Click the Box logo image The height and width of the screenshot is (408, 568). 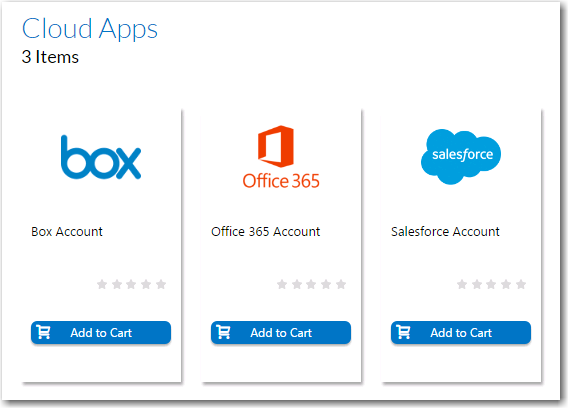click(x=101, y=157)
